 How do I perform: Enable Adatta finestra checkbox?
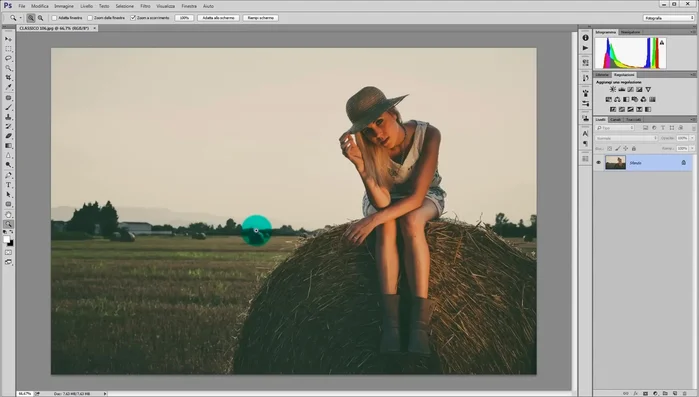point(54,18)
